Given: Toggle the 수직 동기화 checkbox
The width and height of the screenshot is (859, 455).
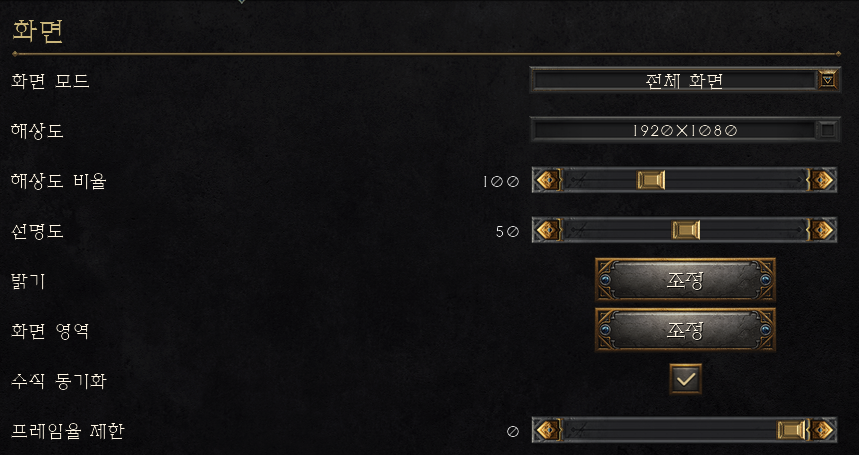Looking at the screenshot, I should tap(685, 379).
